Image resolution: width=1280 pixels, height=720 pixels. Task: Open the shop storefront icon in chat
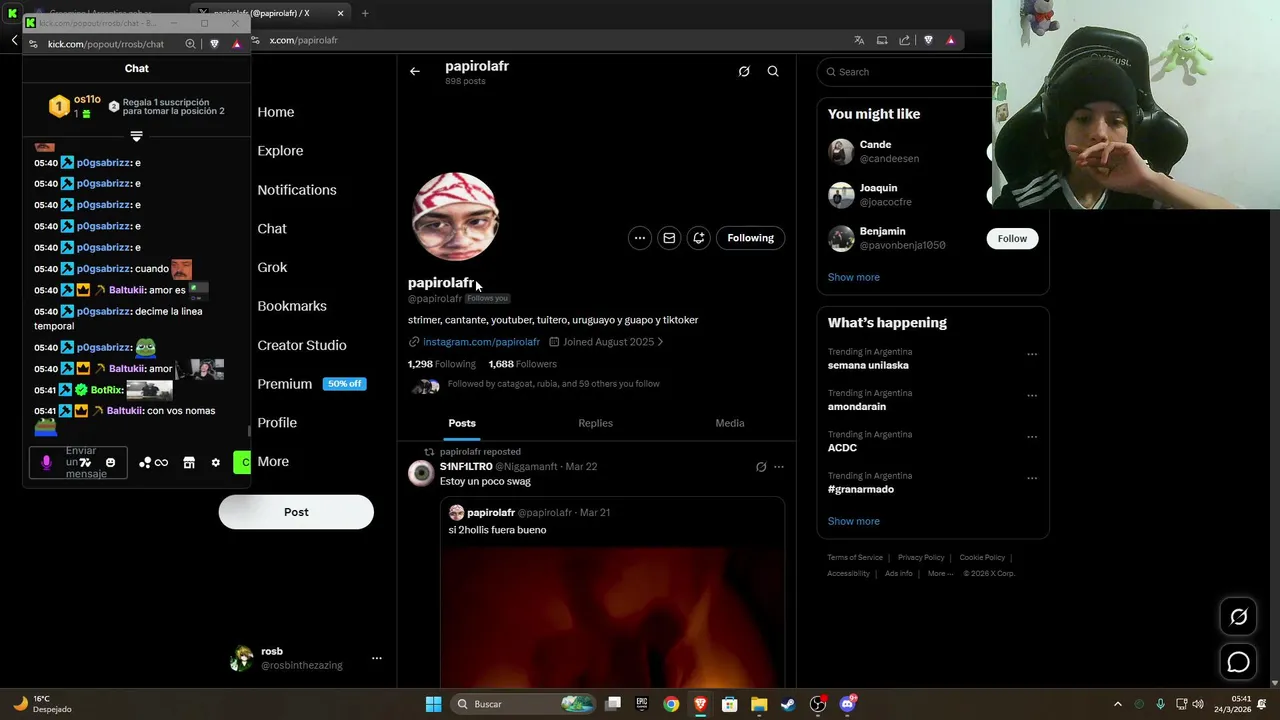(189, 462)
